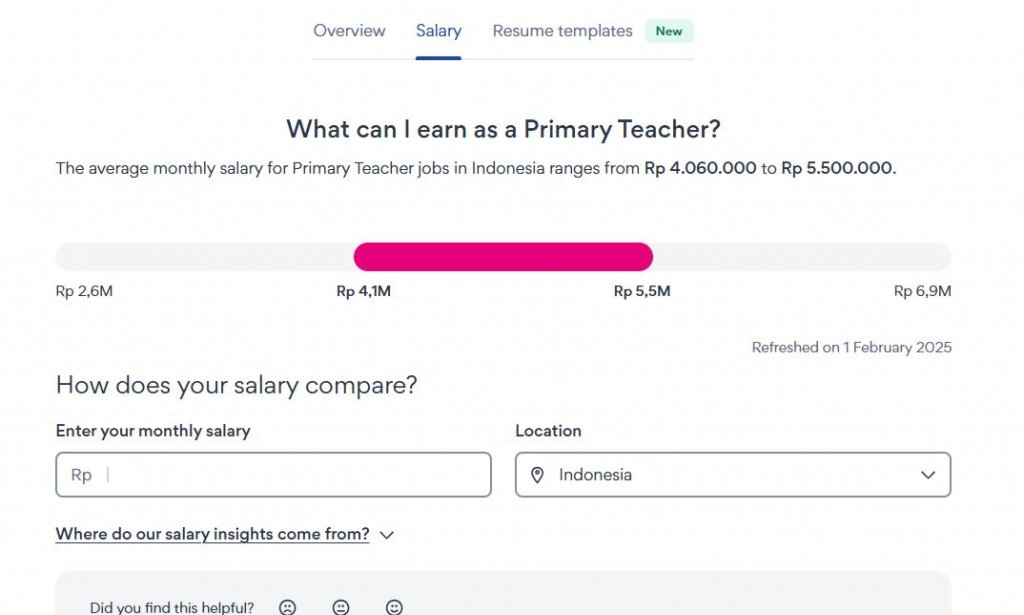Click the Rp 4,1M lower range label
The width and height of the screenshot is (1024, 615).
pyautogui.click(x=363, y=292)
